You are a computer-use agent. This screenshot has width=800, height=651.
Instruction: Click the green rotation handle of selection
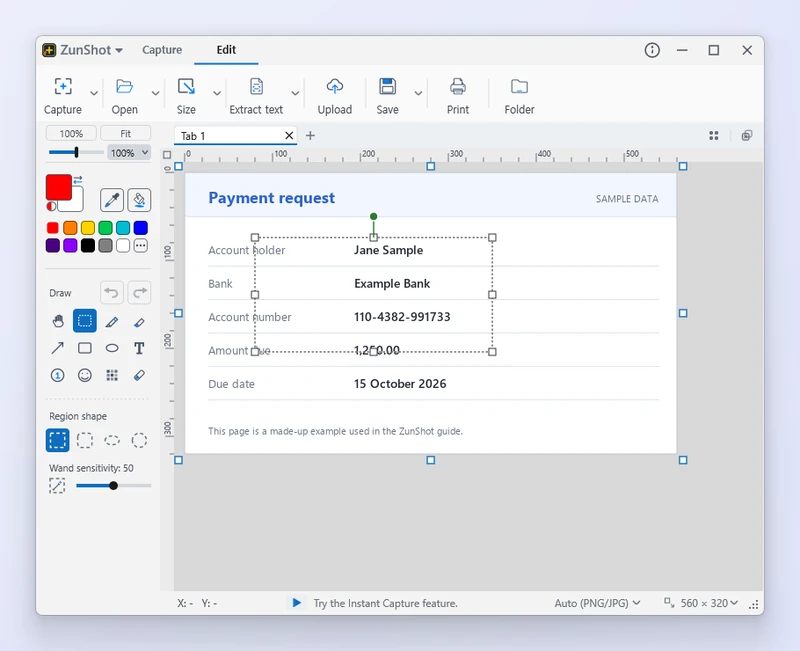point(373,216)
